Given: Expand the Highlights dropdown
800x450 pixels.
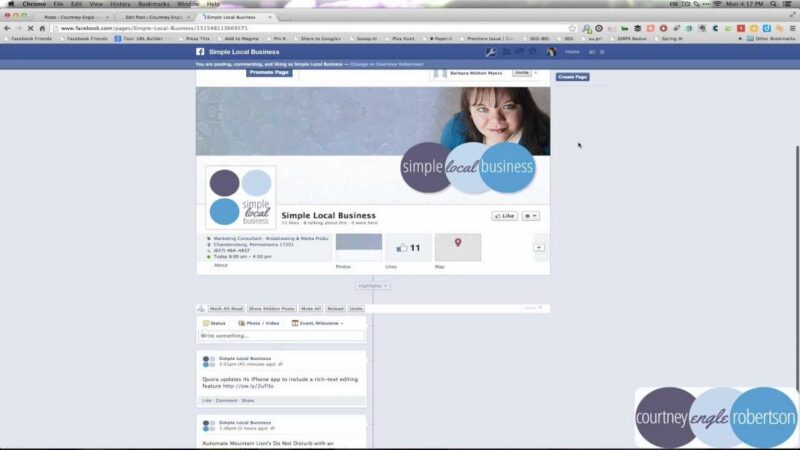Looking at the screenshot, I should coord(372,286).
